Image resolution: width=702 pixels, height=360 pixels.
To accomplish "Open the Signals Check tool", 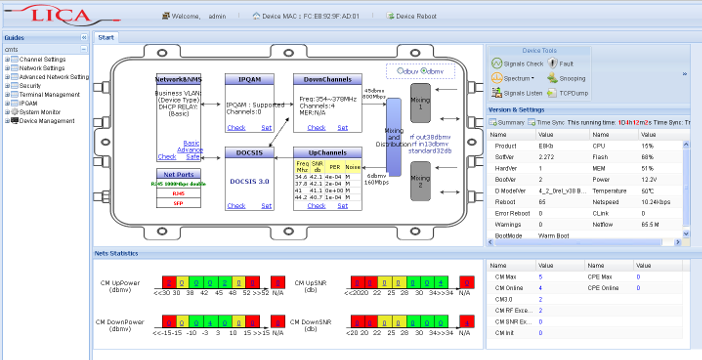I will pos(517,64).
